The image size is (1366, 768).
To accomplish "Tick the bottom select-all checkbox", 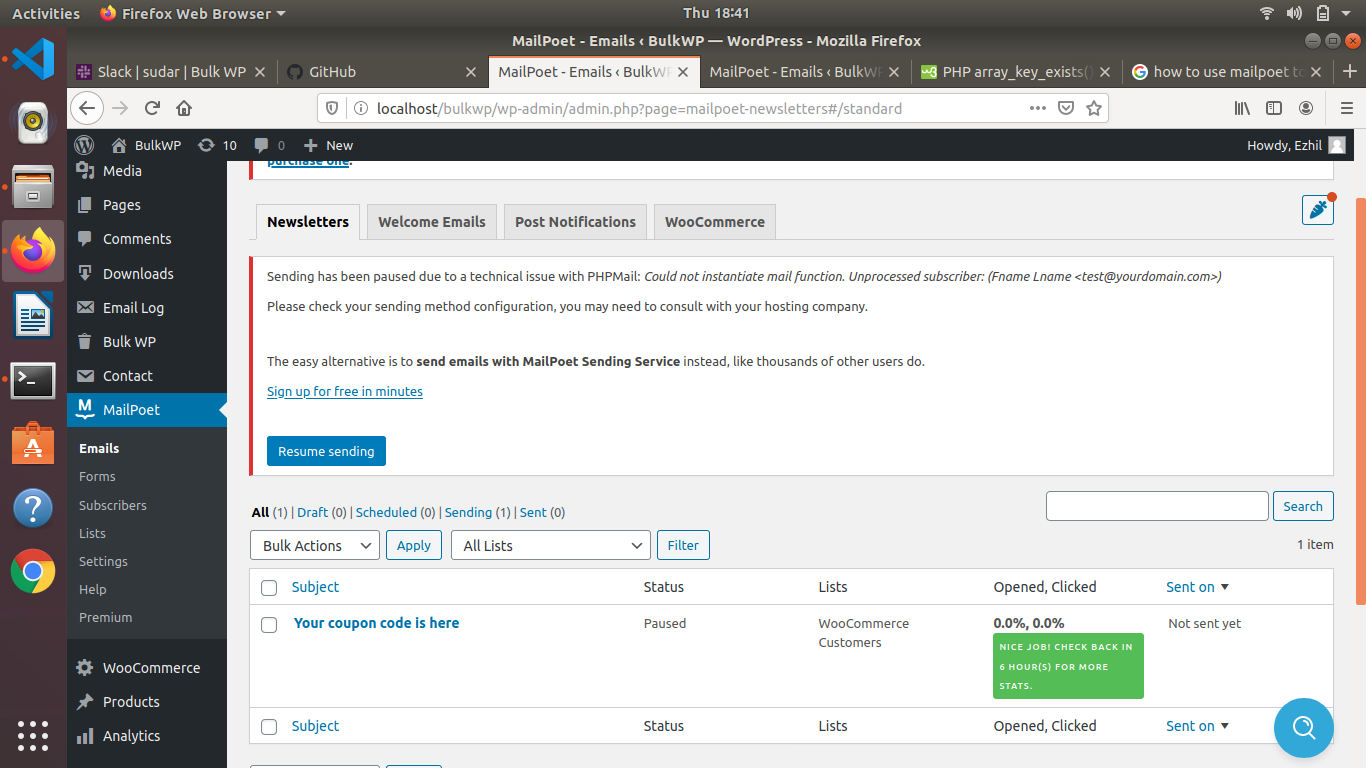I will pos(268,726).
